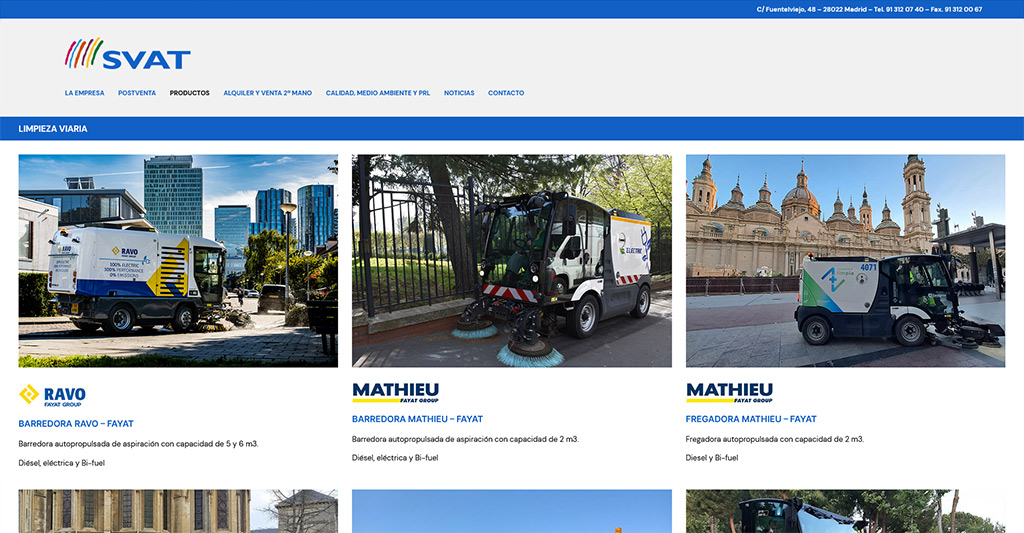Go to the Contacto page

pyautogui.click(x=506, y=93)
